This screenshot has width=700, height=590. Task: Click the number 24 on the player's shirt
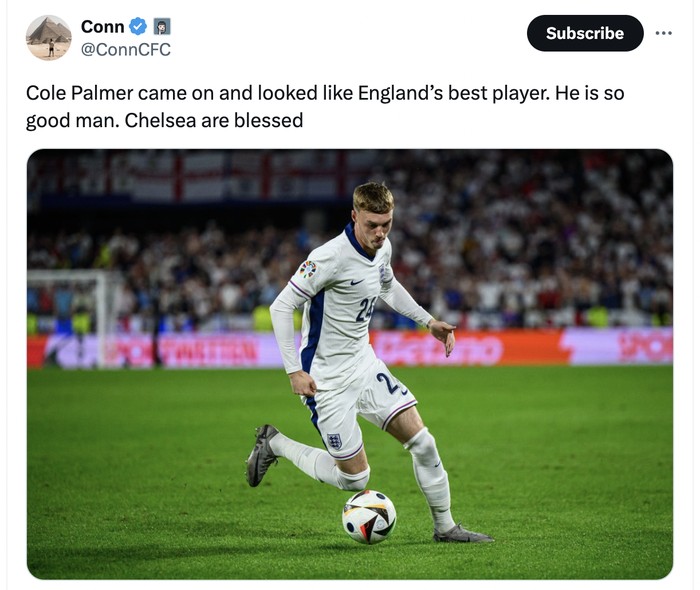pyautogui.click(x=365, y=308)
